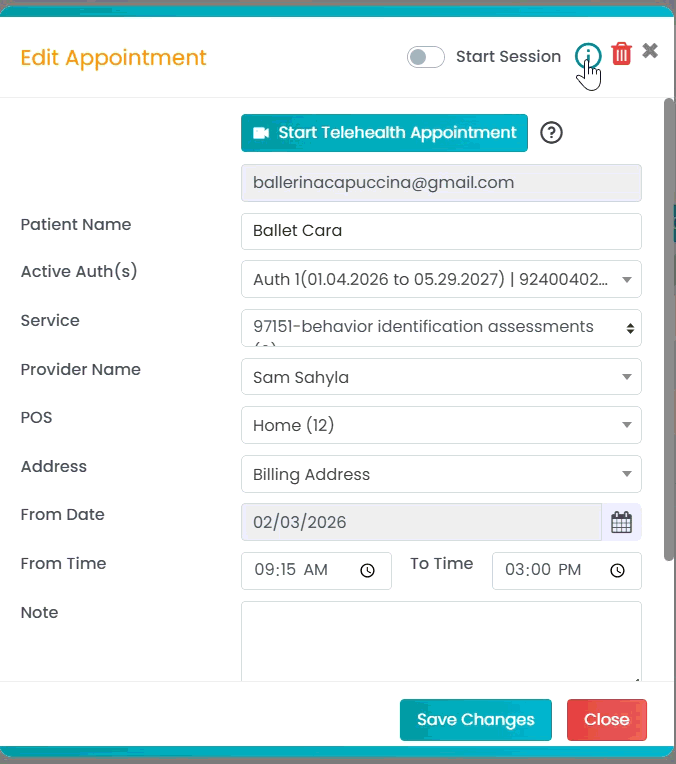Image resolution: width=676 pixels, height=764 pixels.
Task: Click the Save Changes button
Action: click(x=475, y=720)
